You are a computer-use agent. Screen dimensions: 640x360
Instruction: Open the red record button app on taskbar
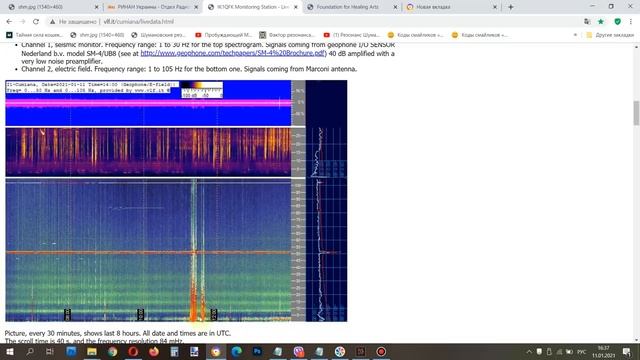click(381, 351)
